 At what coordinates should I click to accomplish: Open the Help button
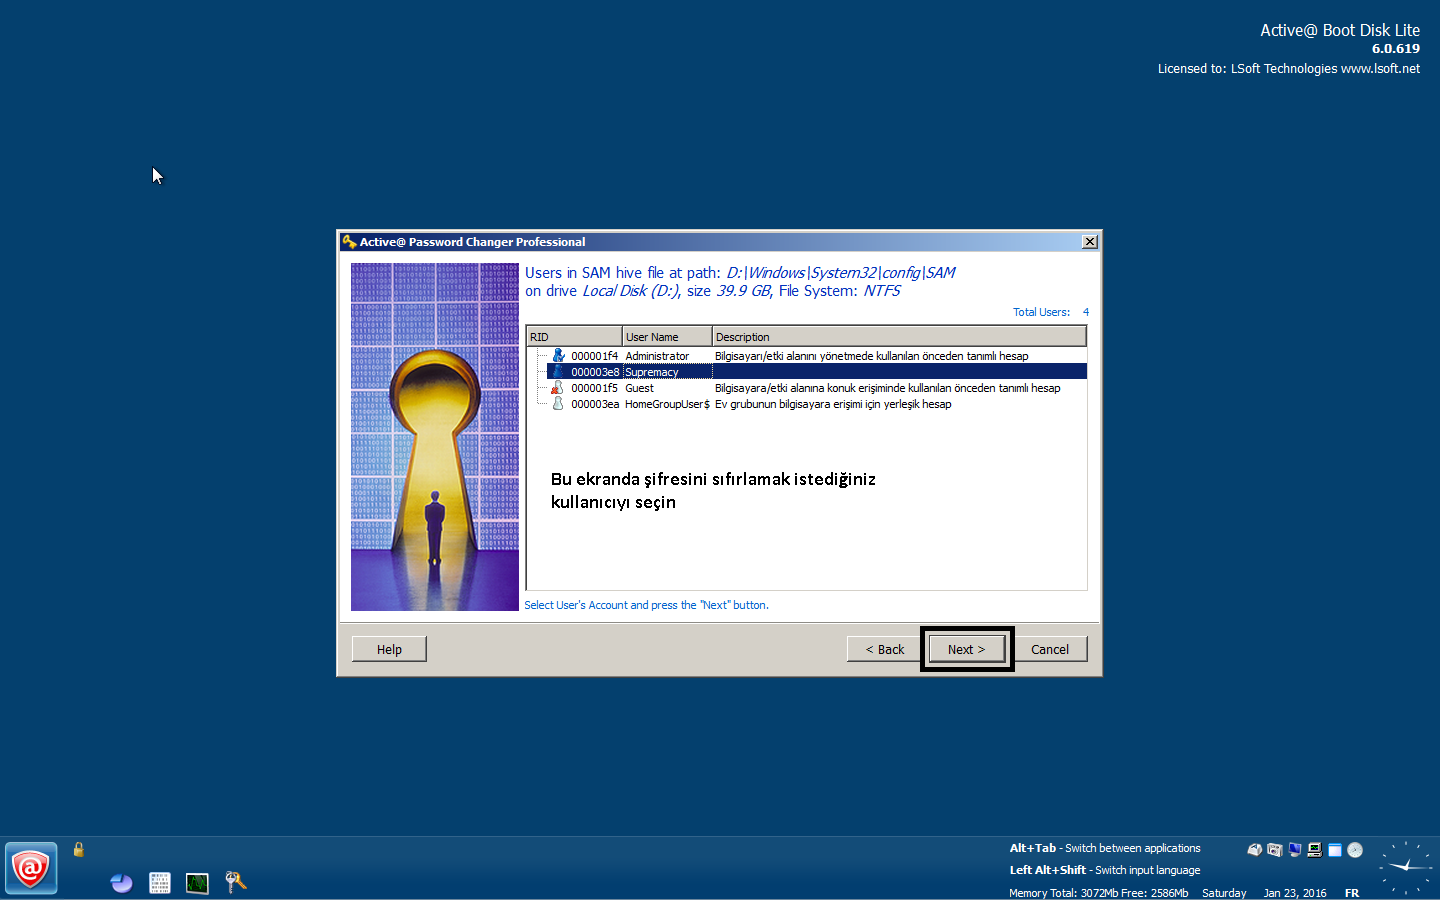click(389, 649)
